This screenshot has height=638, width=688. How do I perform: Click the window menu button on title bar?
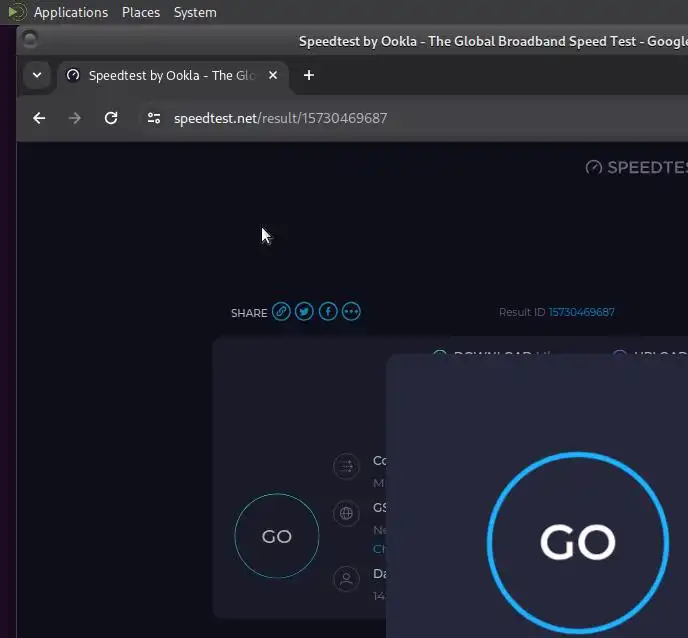point(30,39)
